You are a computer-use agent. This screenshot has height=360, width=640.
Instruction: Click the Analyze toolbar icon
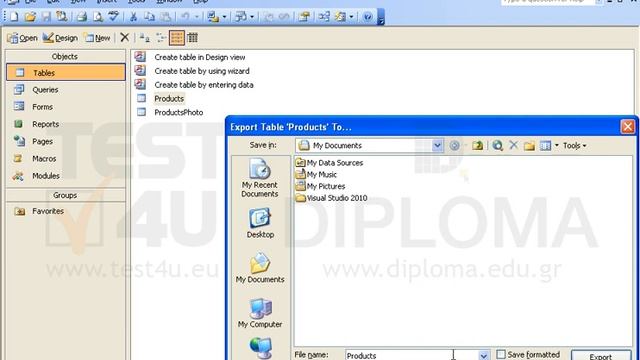241,17
